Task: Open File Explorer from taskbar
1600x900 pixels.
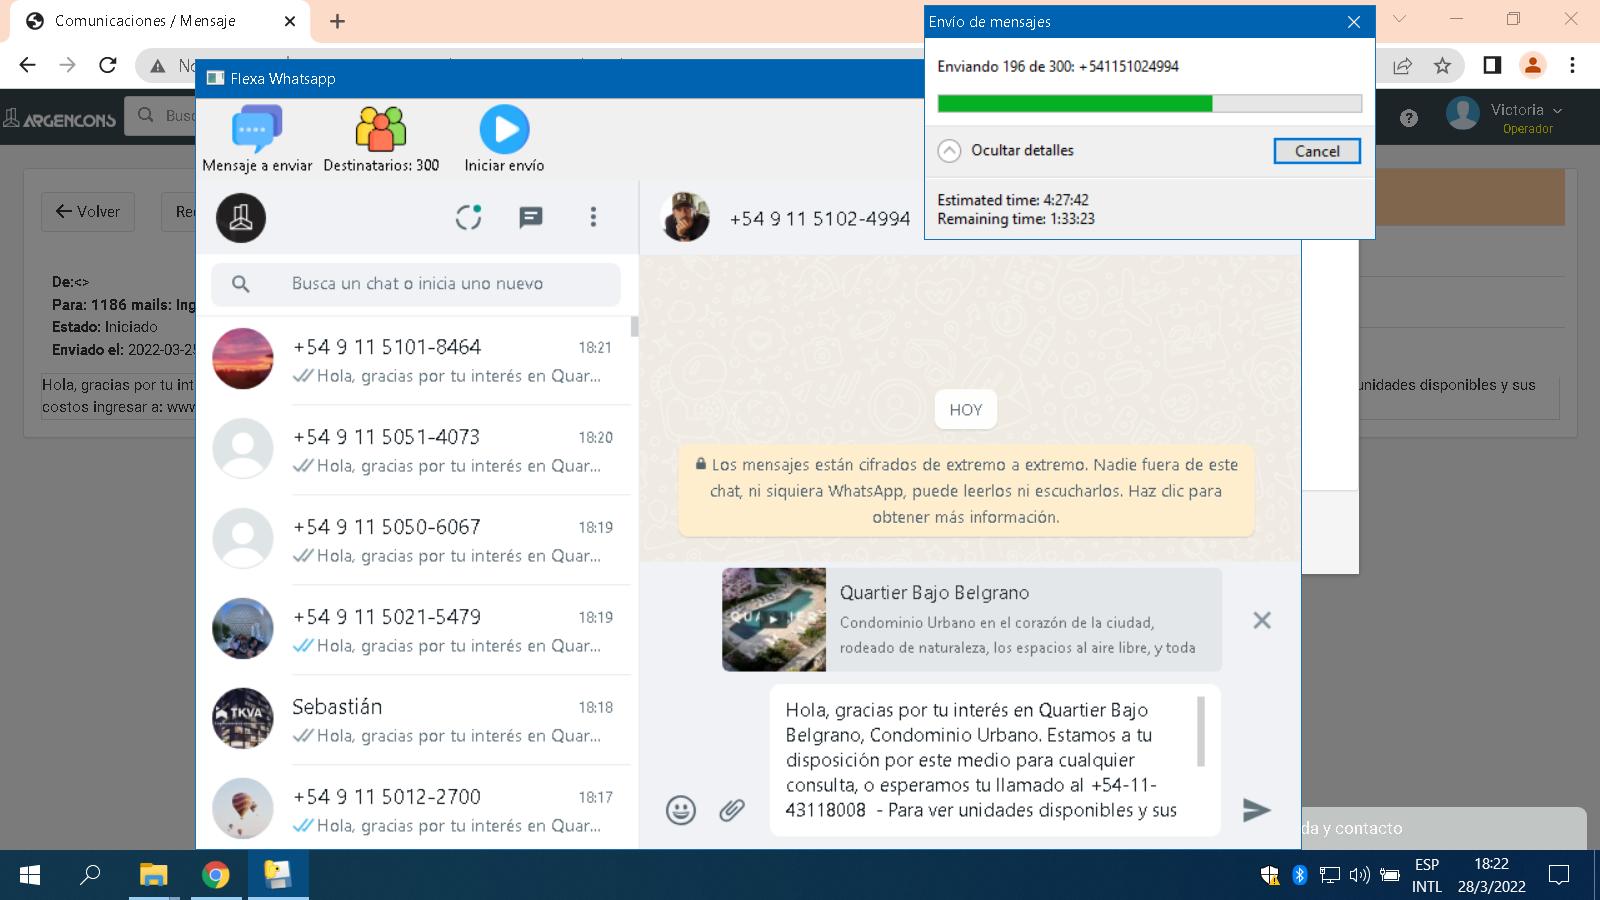Action: coord(153,876)
